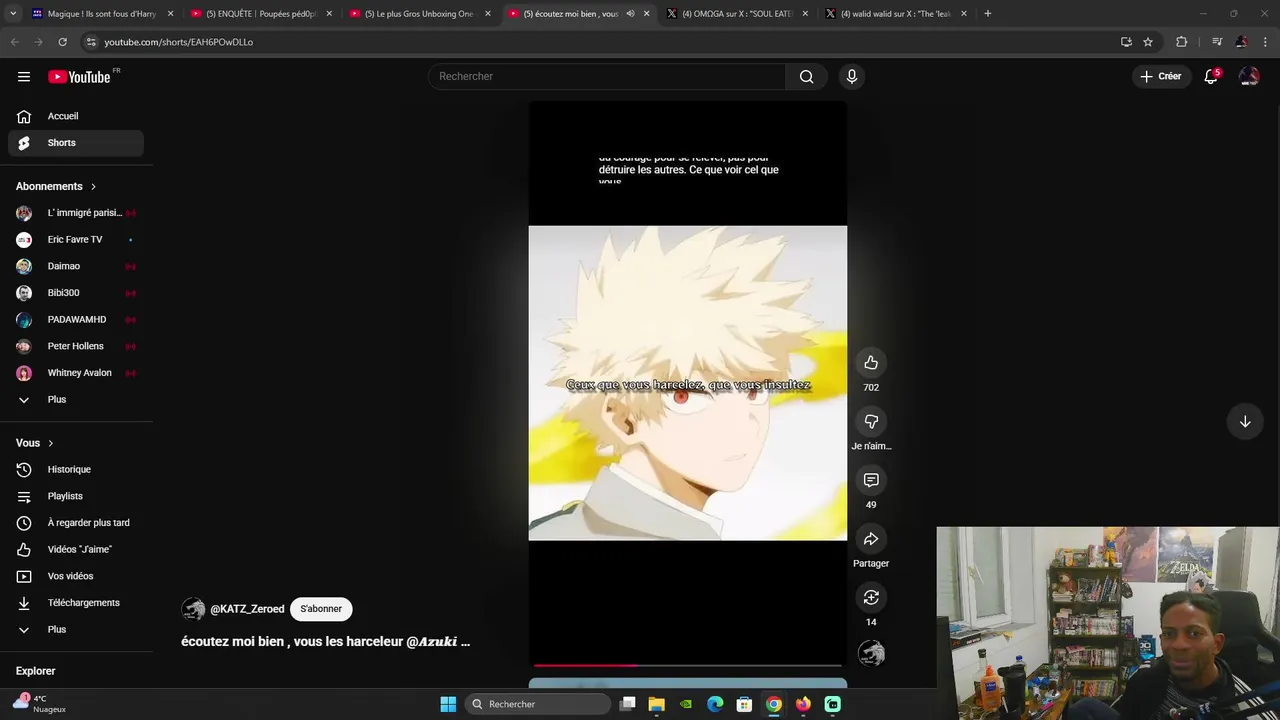Screen dimensions: 1280x720
Task: Expand the Vous section chevron
Action: (x=50, y=443)
